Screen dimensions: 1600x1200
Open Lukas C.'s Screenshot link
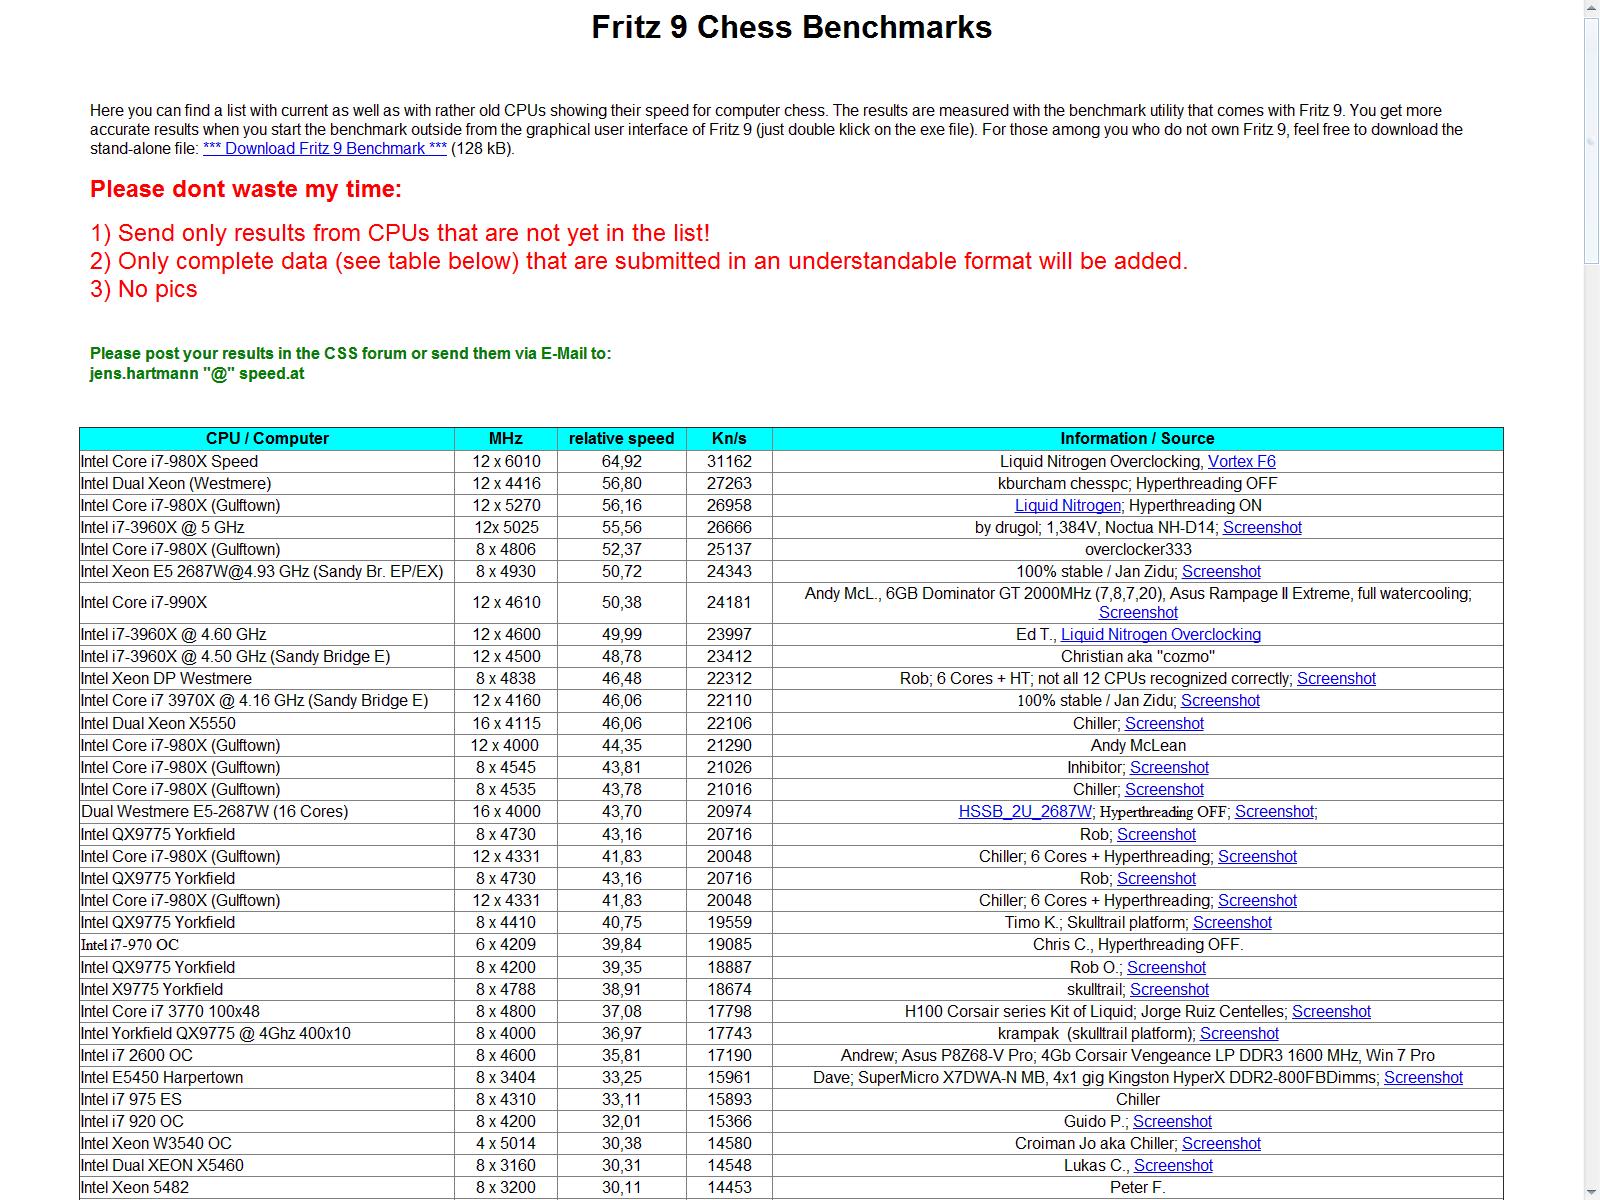[x=1173, y=1166]
